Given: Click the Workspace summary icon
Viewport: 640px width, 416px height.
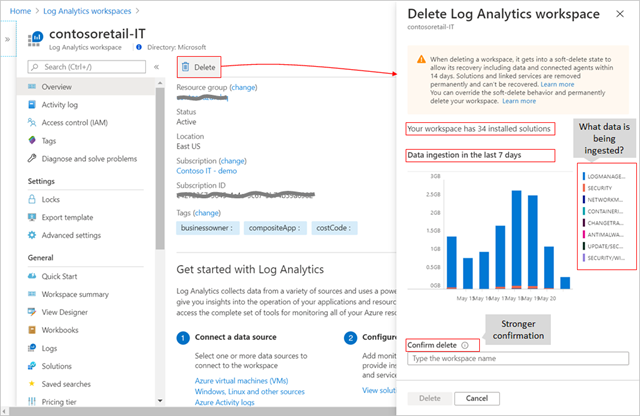Looking at the screenshot, I should pyautogui.click(x=32, y=294).
